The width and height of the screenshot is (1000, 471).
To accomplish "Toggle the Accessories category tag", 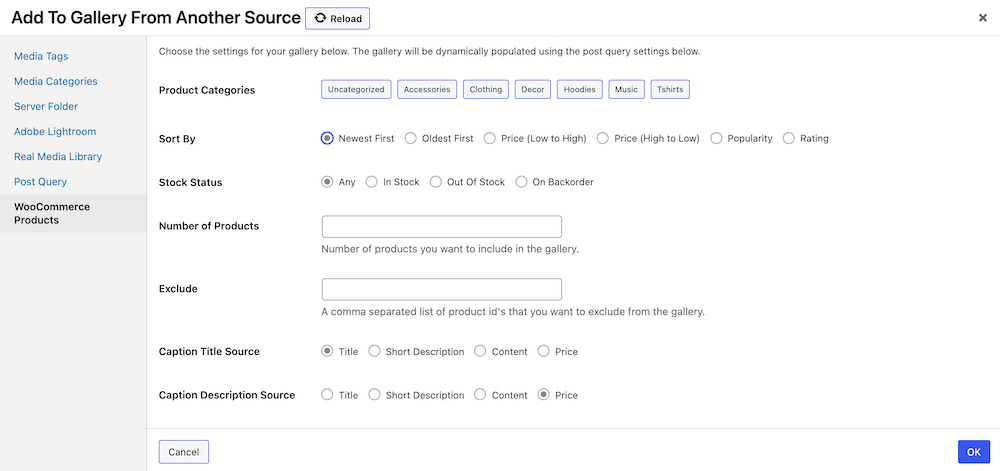I will pos(427,89).
